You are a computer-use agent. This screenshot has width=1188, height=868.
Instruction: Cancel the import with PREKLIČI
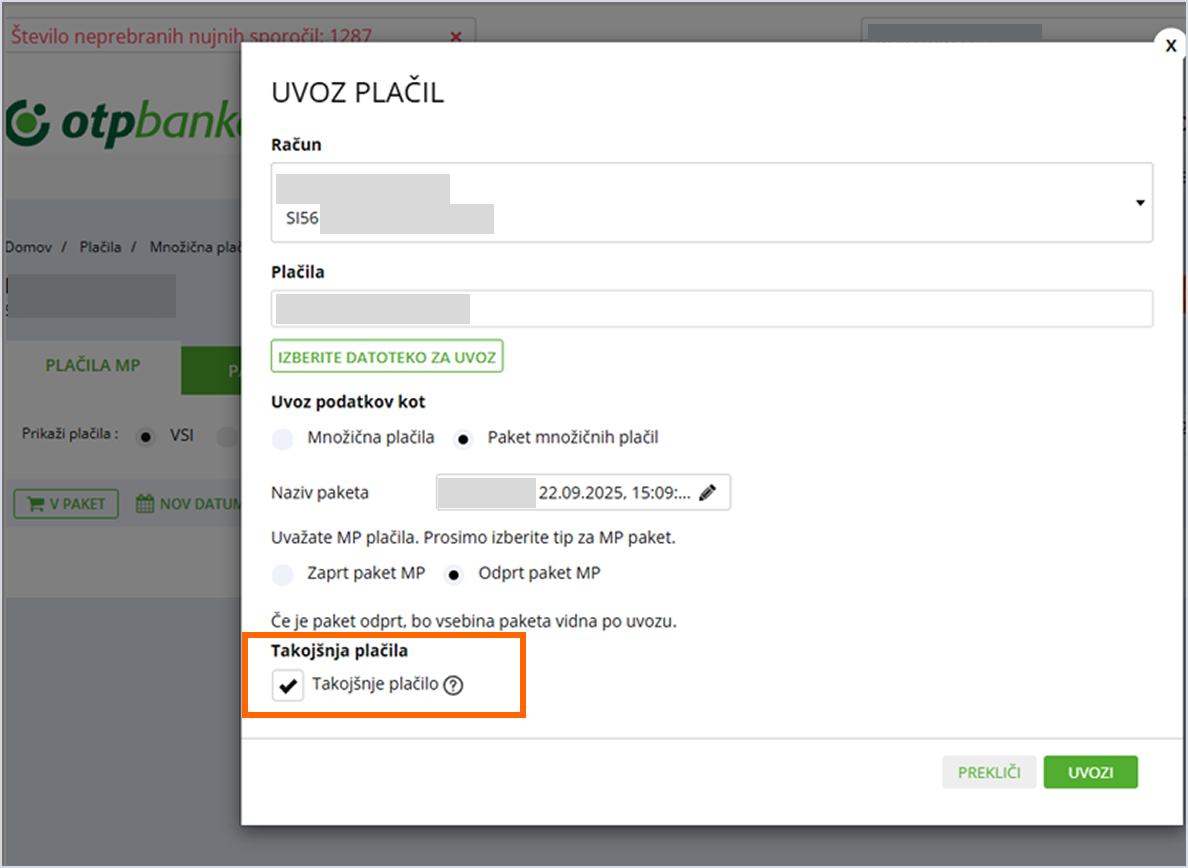(988, 772)
